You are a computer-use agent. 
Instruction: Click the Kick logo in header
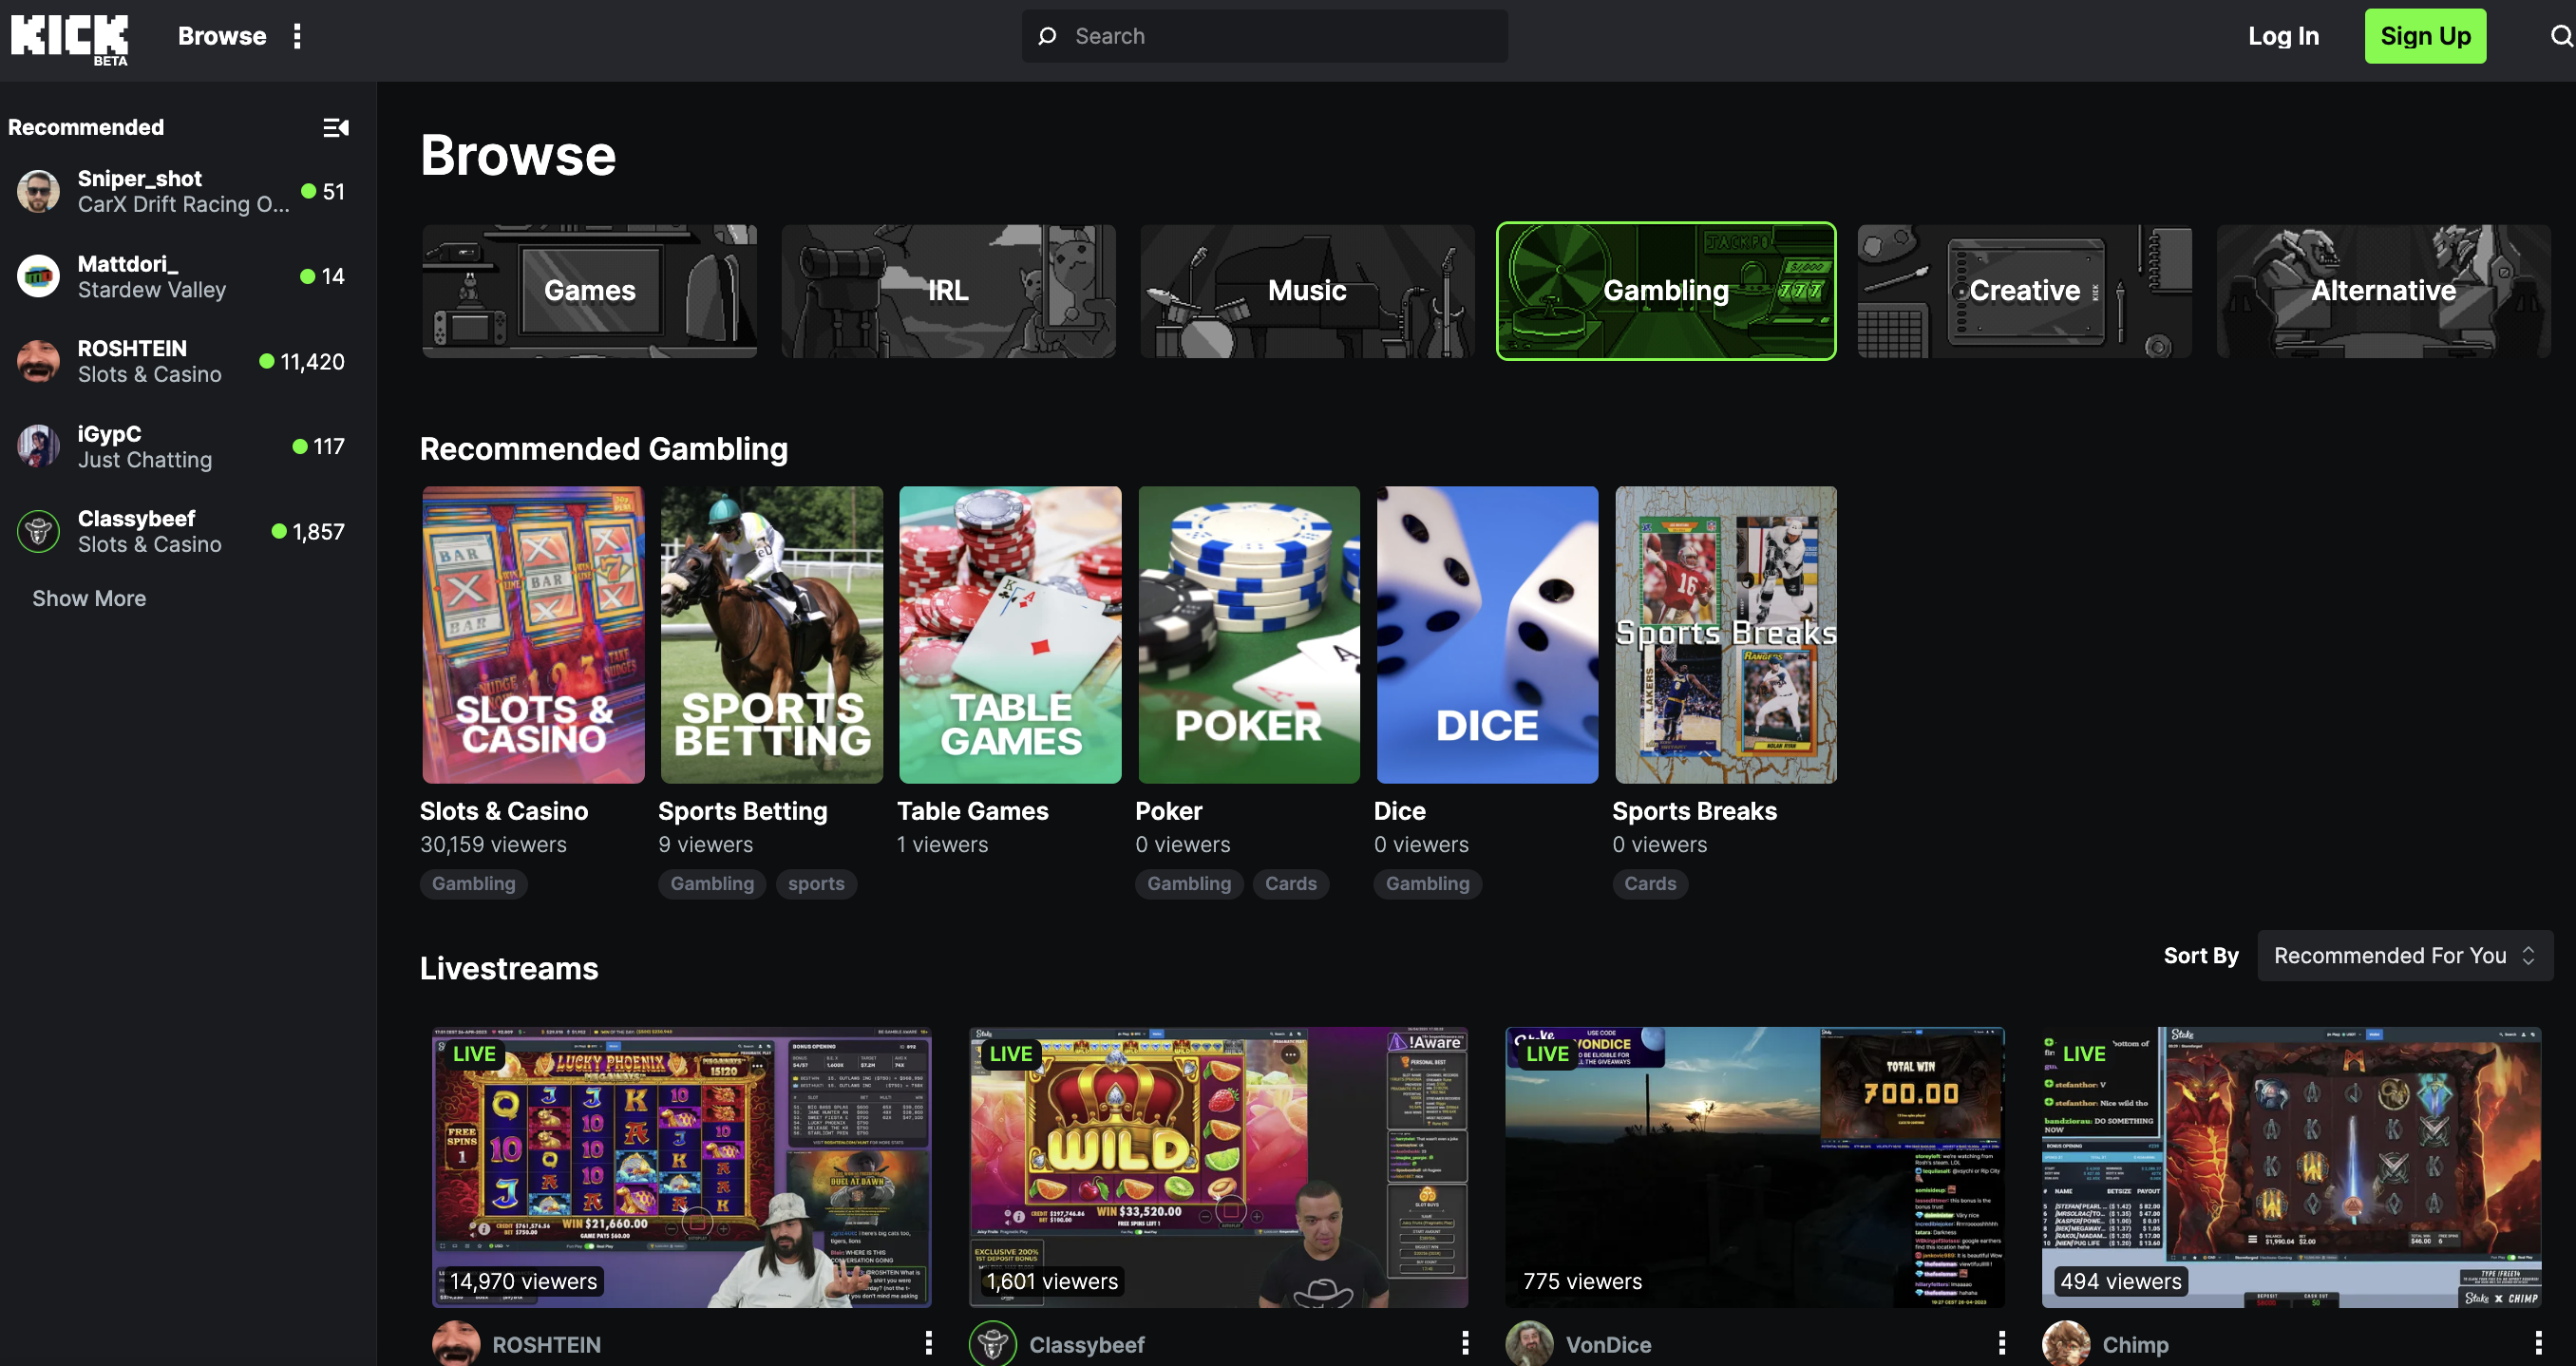coord(69,38)
